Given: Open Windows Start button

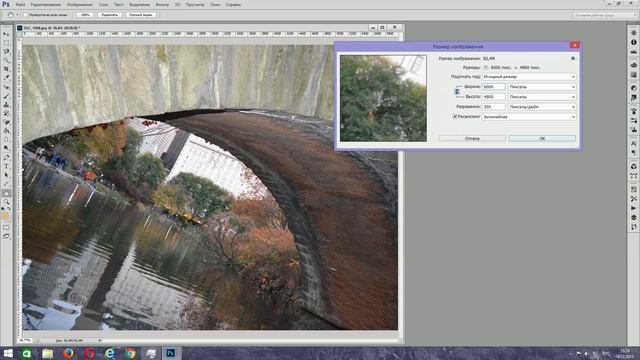Looking at the screenshot, I should point(8,353).
